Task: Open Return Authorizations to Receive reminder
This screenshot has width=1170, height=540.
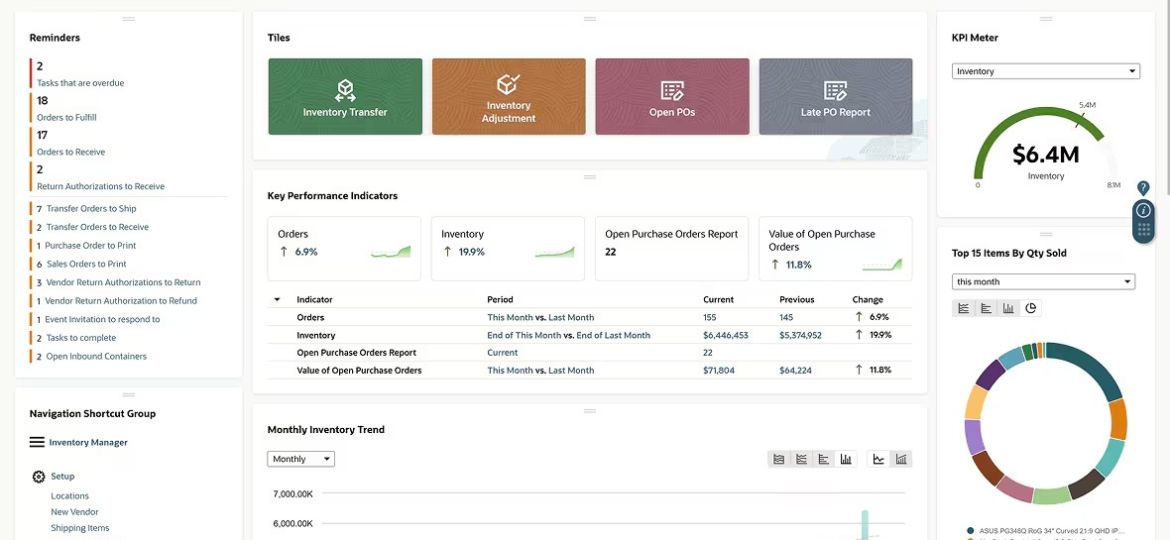Action: [x=101, y=186]
